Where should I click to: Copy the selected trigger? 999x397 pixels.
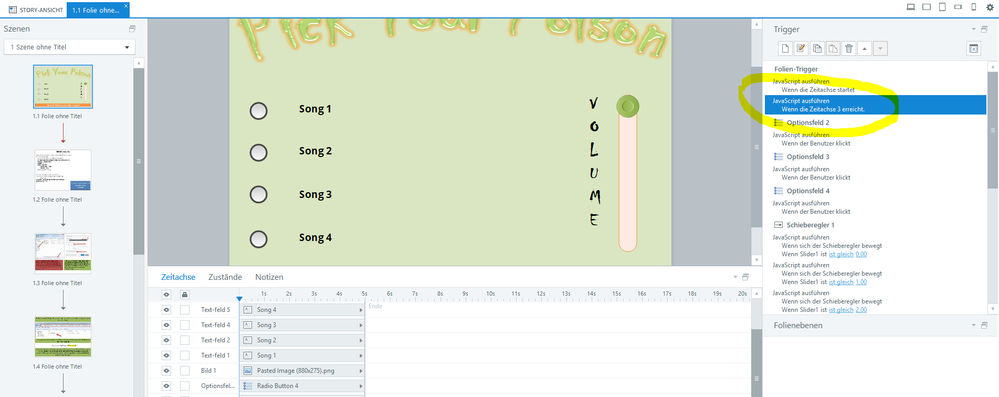click(817, 48)
